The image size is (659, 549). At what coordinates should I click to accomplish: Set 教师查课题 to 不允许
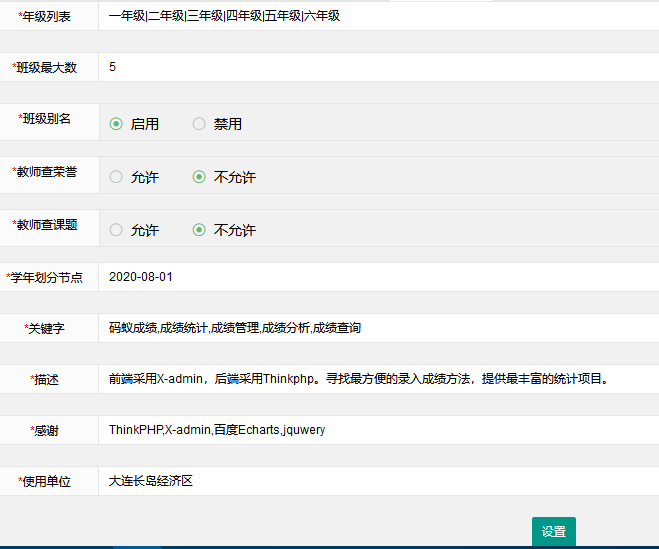(x=199, y=230)
